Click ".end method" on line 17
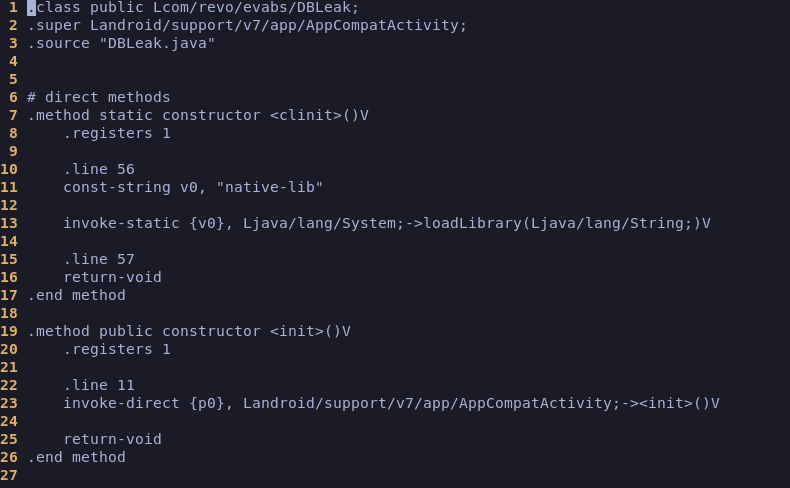Image resolution: width=790 pixels, height=488 pixels. [76, 295]
